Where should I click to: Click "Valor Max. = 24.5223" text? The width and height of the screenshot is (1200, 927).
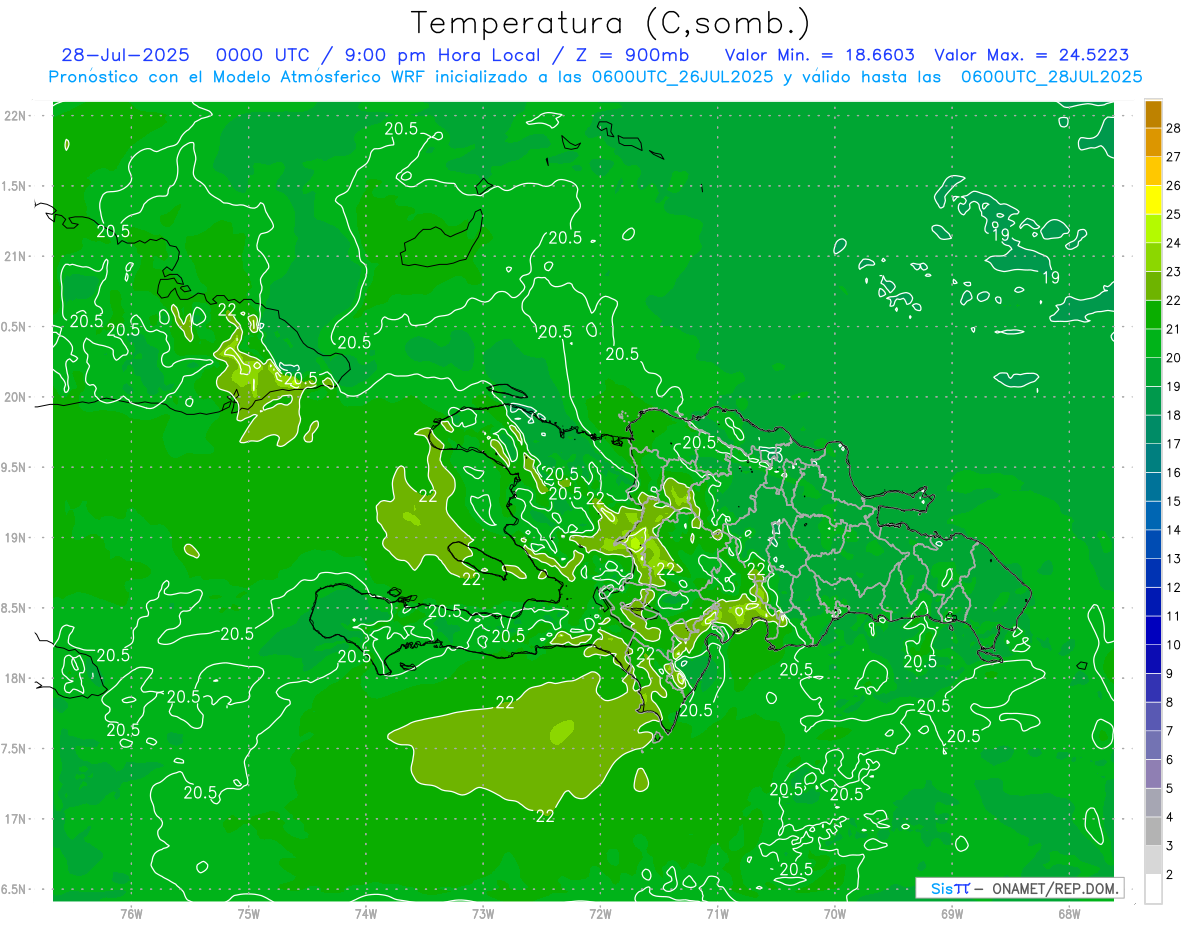pos(1033,55)
